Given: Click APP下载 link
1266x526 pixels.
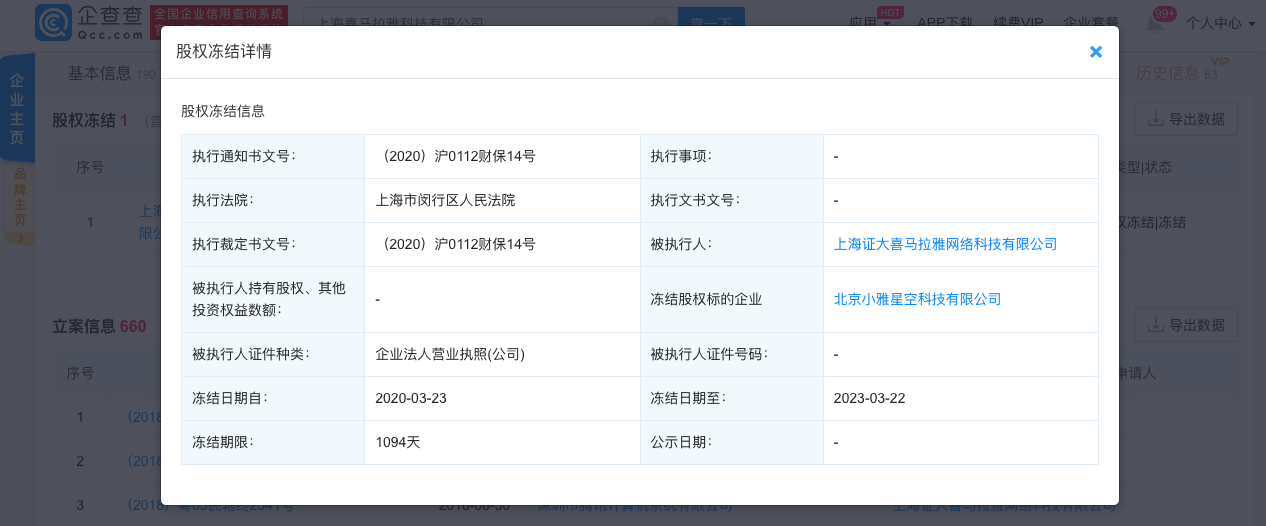Looking at the screenshot, I should click(x=945, y=22).
